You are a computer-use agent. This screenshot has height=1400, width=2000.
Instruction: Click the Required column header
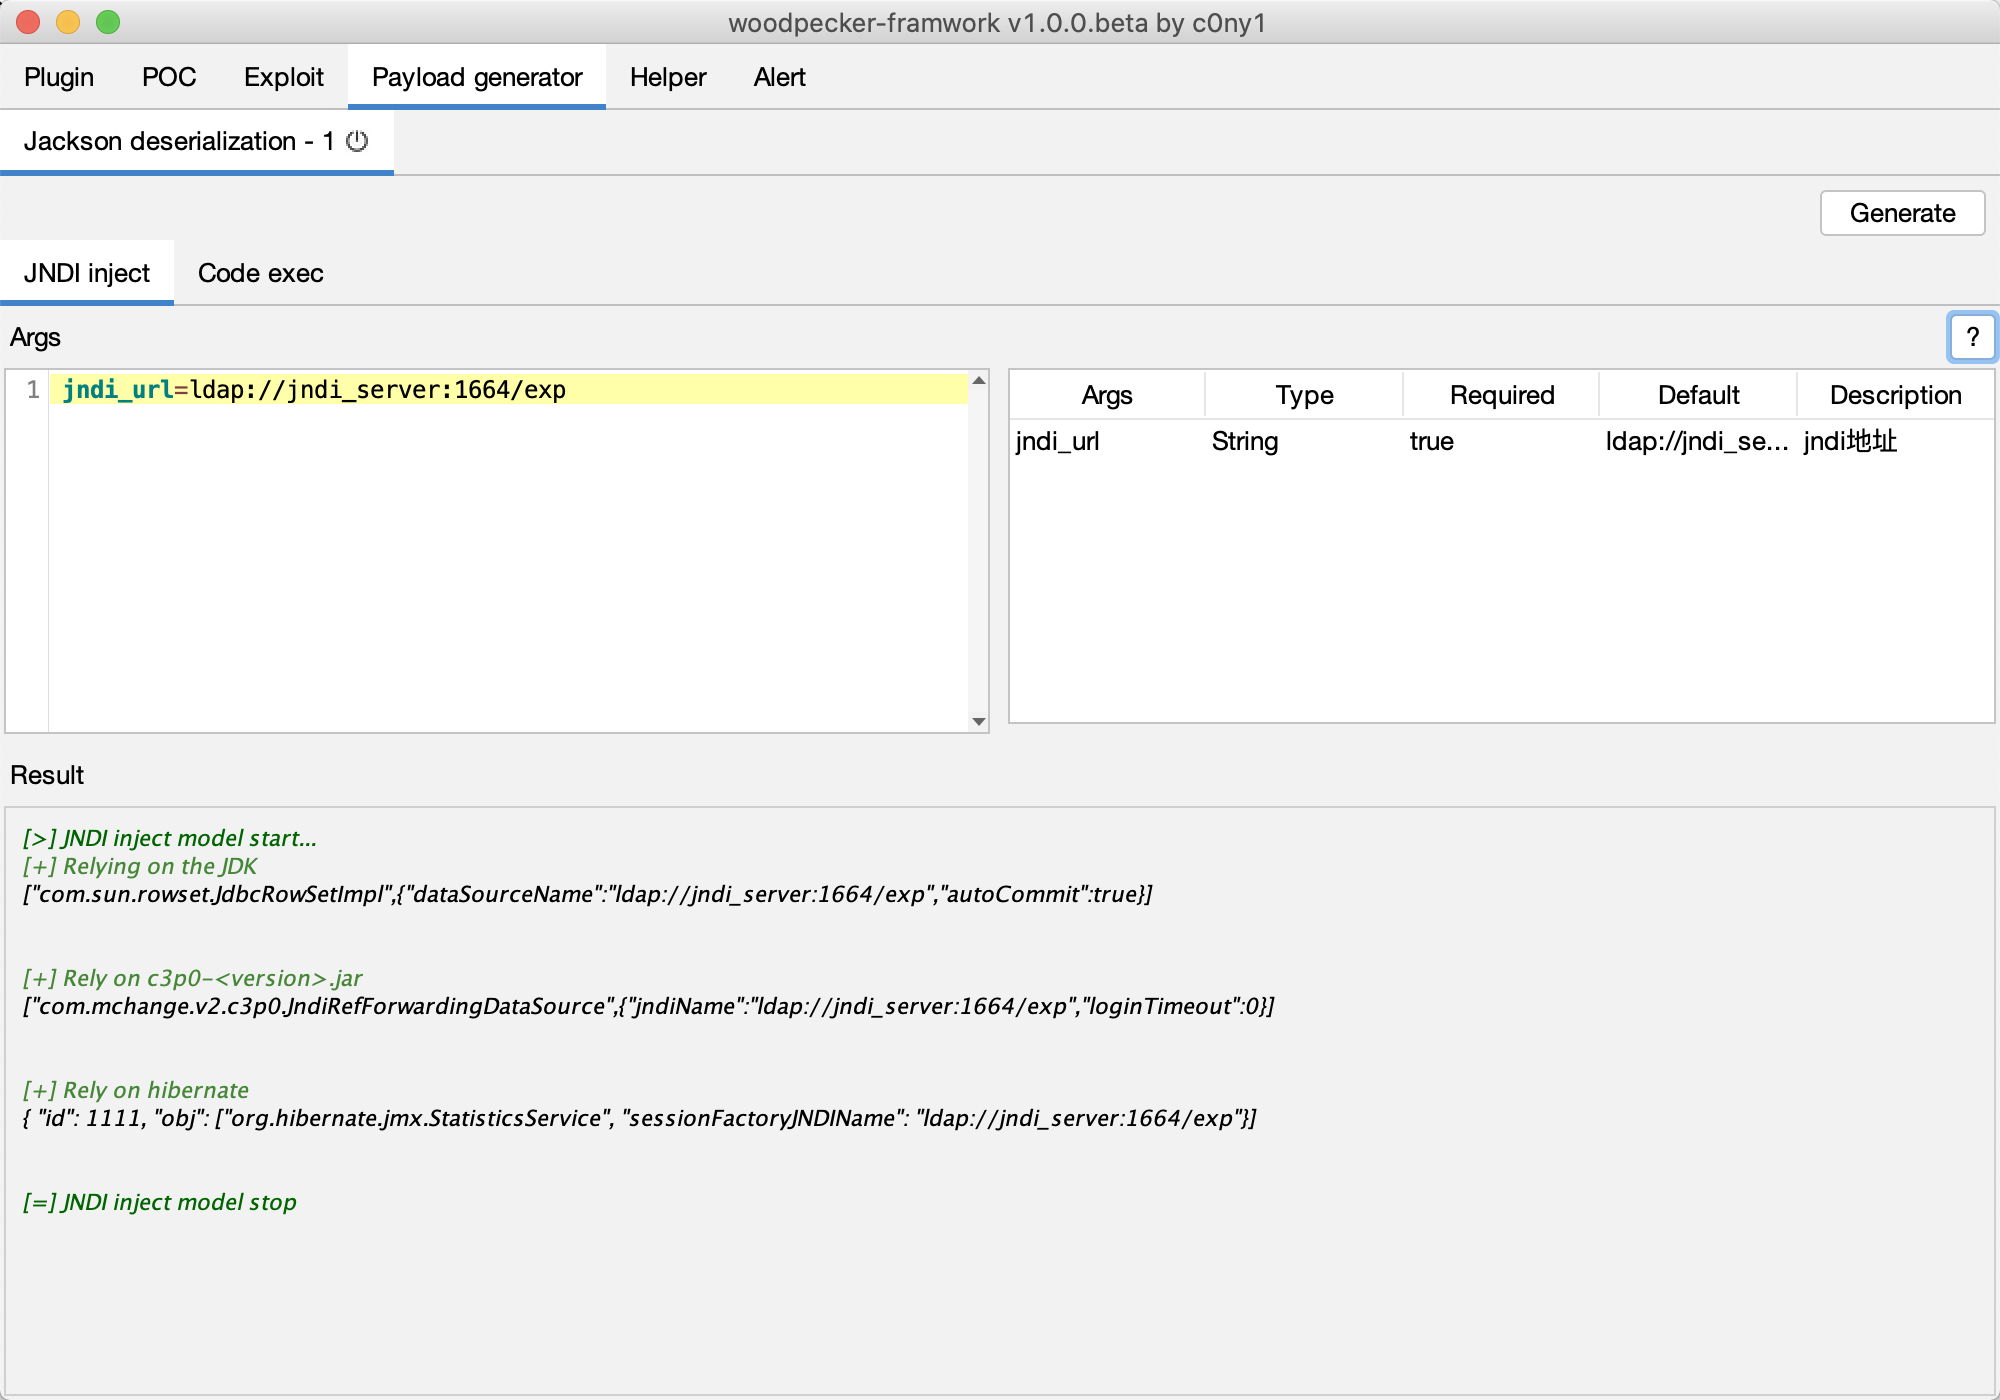[x=1501, y=395]
